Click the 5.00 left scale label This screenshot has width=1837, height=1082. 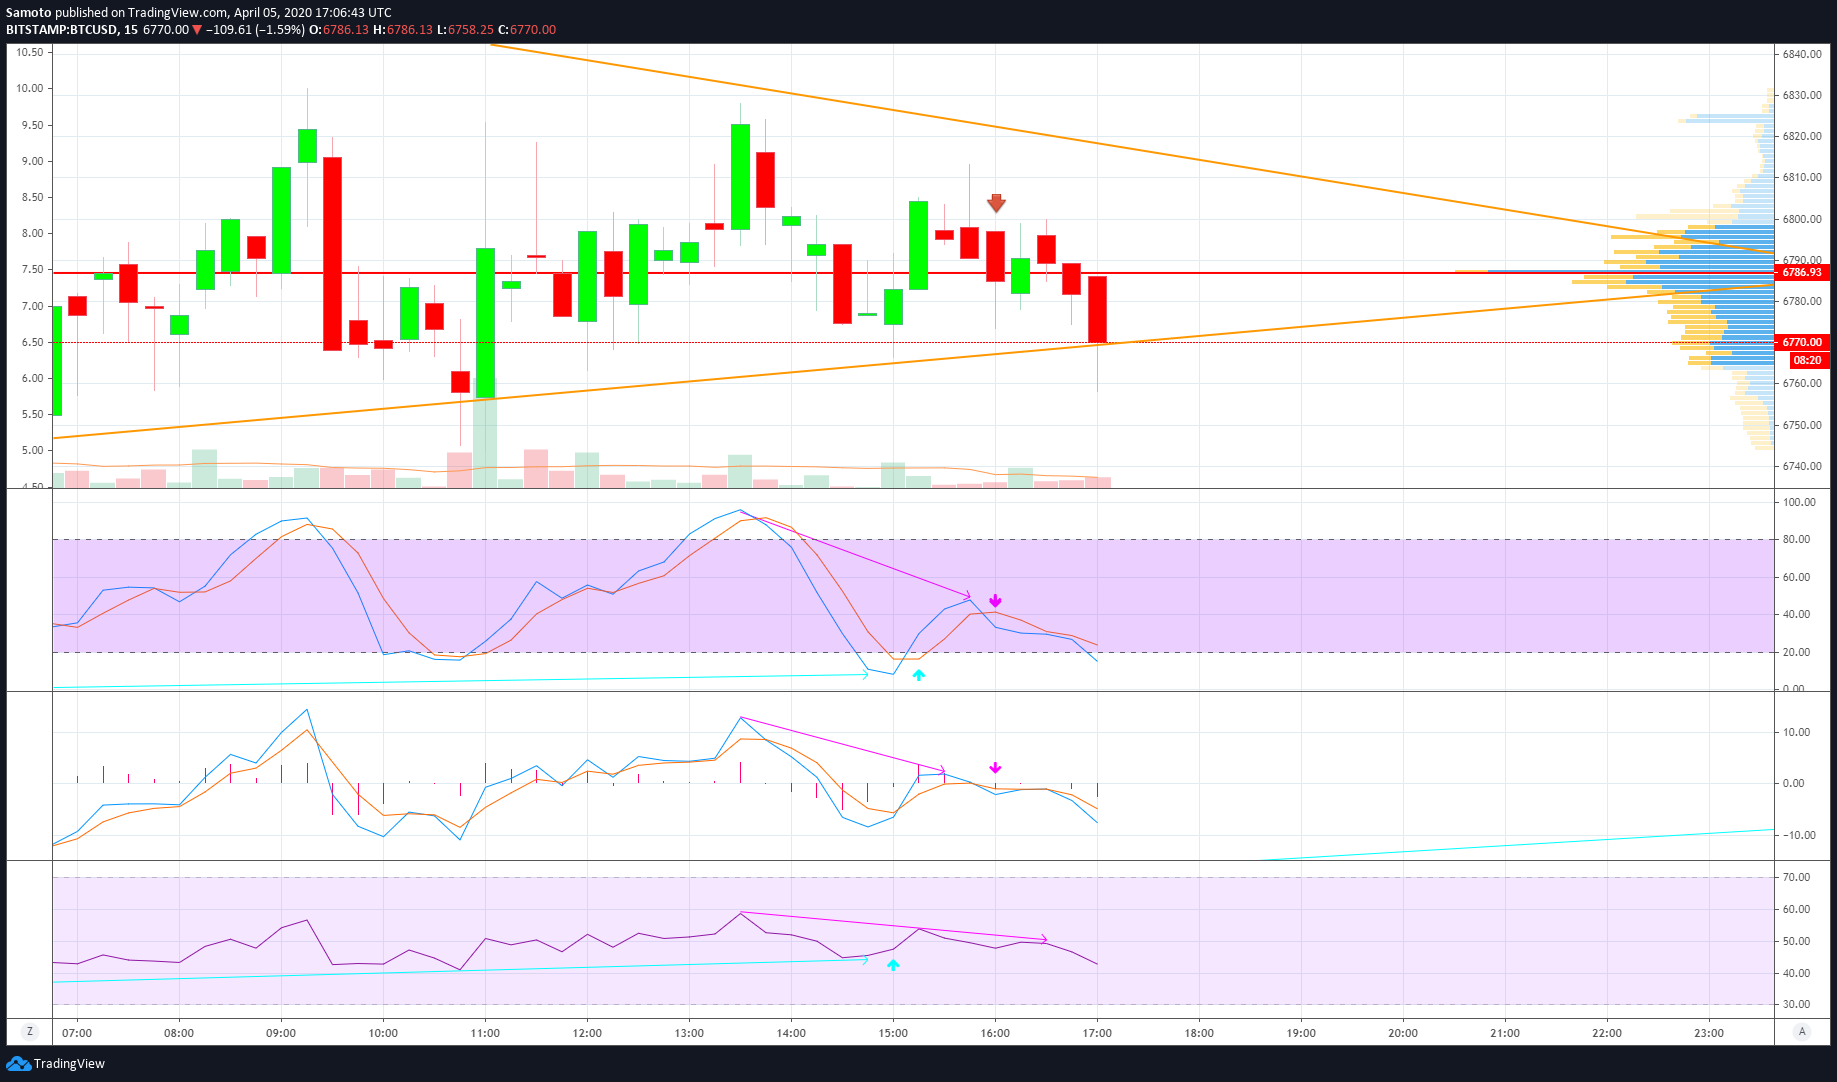pyautogui.click(x=33, y=450)
